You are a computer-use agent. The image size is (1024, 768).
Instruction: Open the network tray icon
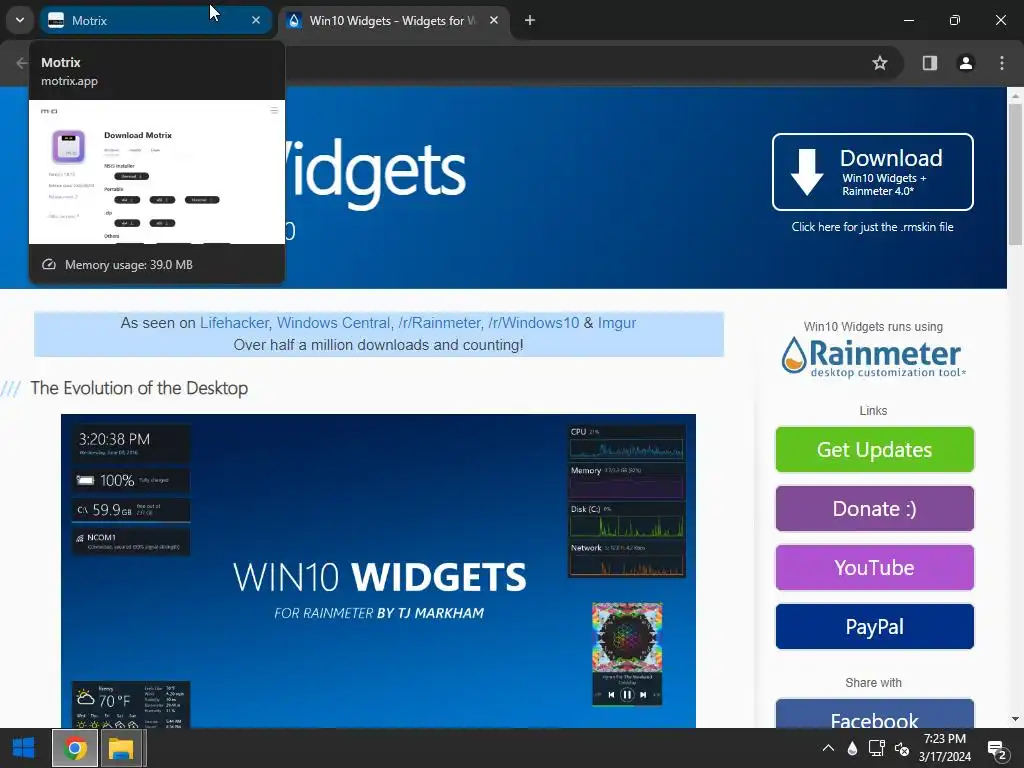coord(876,748)
